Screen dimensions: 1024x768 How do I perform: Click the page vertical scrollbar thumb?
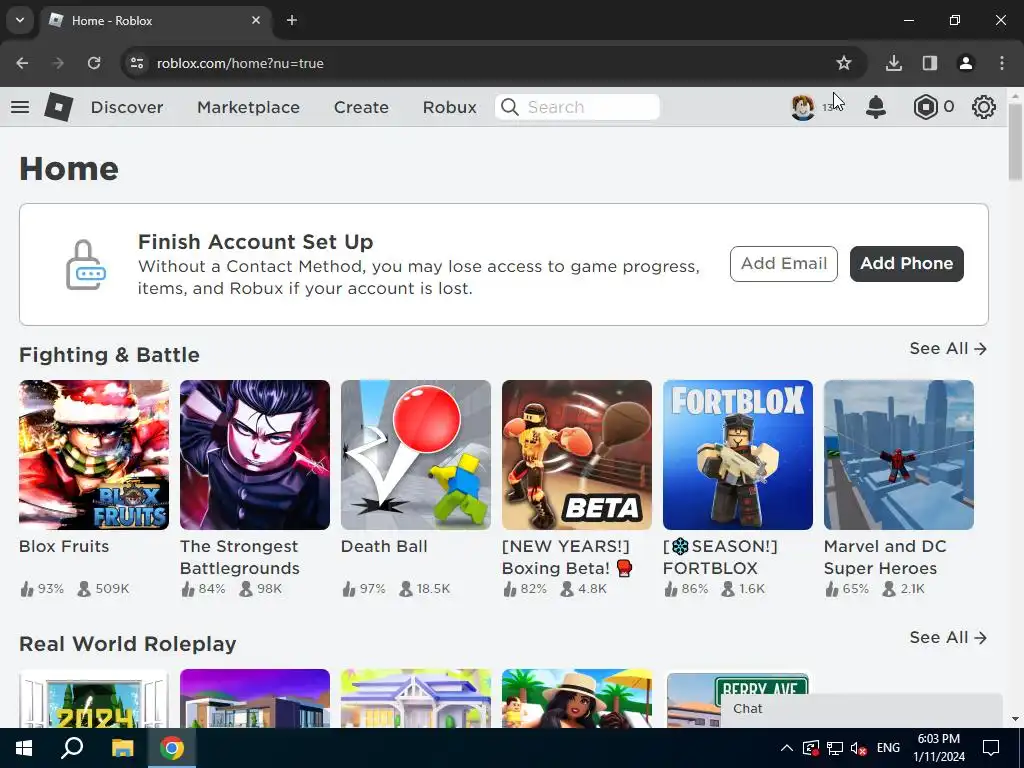tap(1015, 141)
